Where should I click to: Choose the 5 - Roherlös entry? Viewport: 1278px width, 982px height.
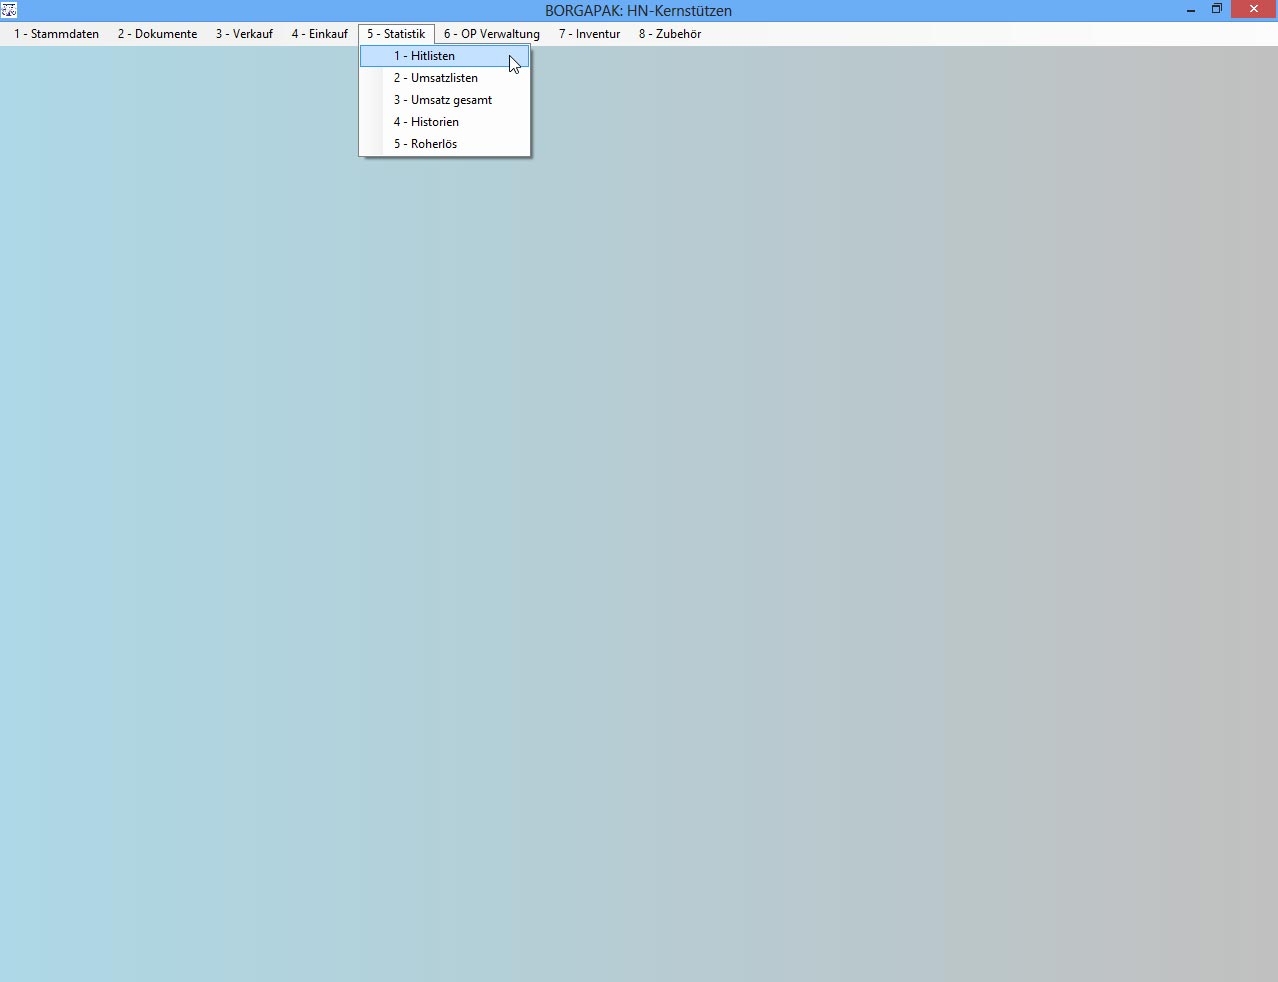pos(445,144)
